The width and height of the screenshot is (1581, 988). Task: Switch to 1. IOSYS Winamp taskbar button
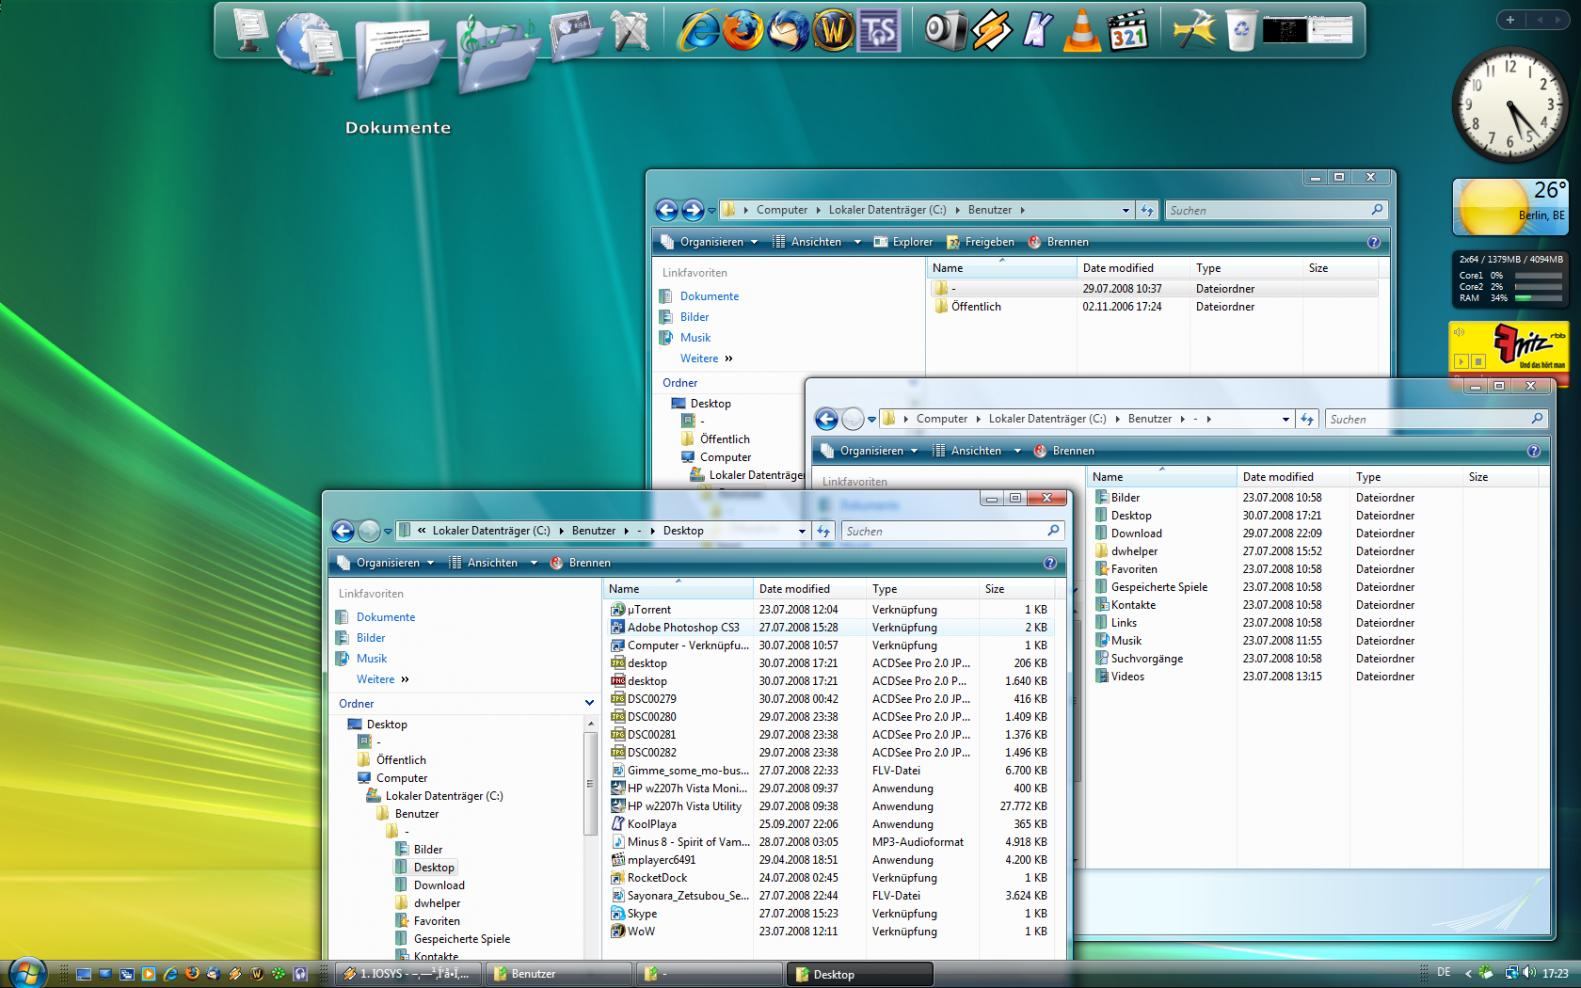point(408,973)
